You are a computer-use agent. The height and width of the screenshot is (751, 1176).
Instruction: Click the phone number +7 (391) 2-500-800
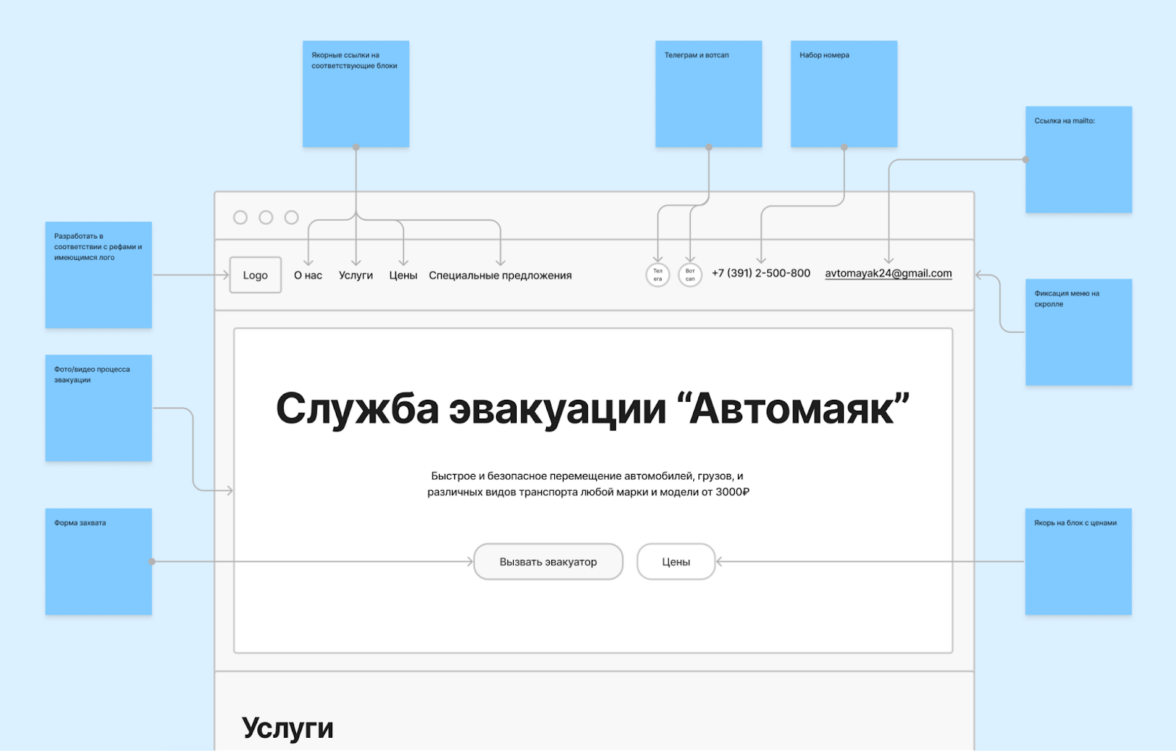tap(760, 273)
